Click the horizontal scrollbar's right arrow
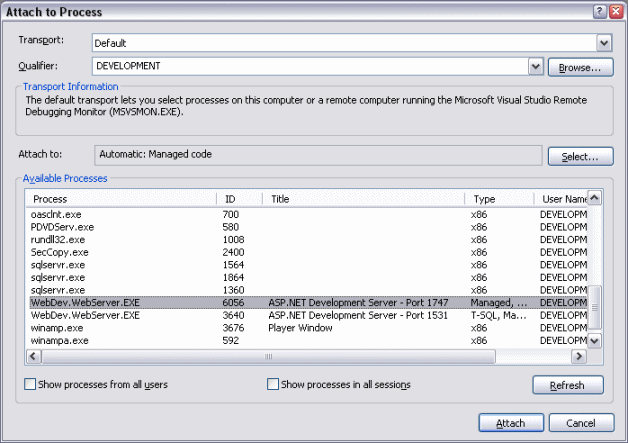Screen dimensions: 628x443 point(579,356)
